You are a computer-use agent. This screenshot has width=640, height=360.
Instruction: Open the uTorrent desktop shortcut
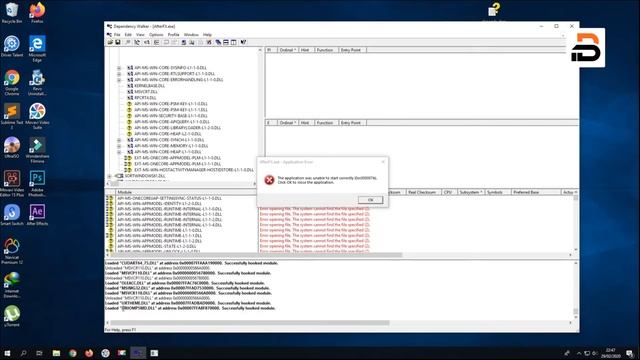click(12, 316)
